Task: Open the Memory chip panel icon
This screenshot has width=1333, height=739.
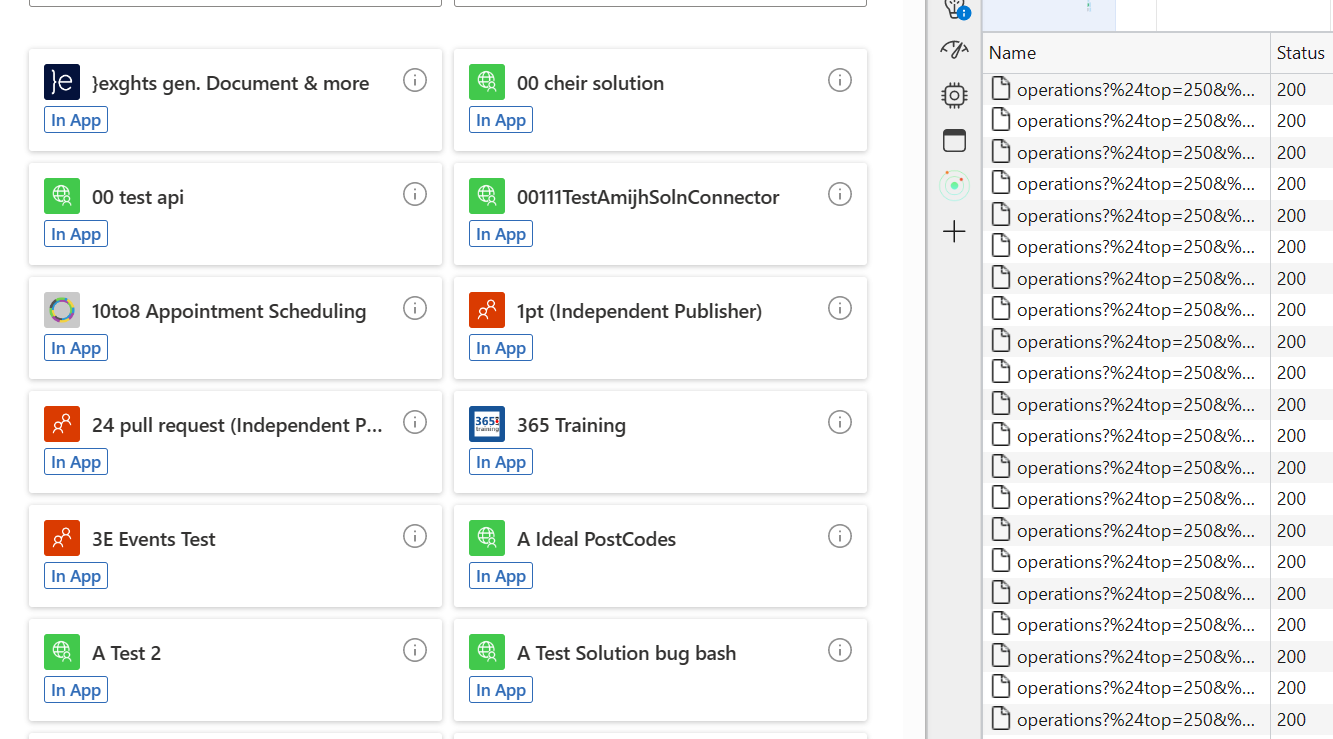Action: point(954,95)
